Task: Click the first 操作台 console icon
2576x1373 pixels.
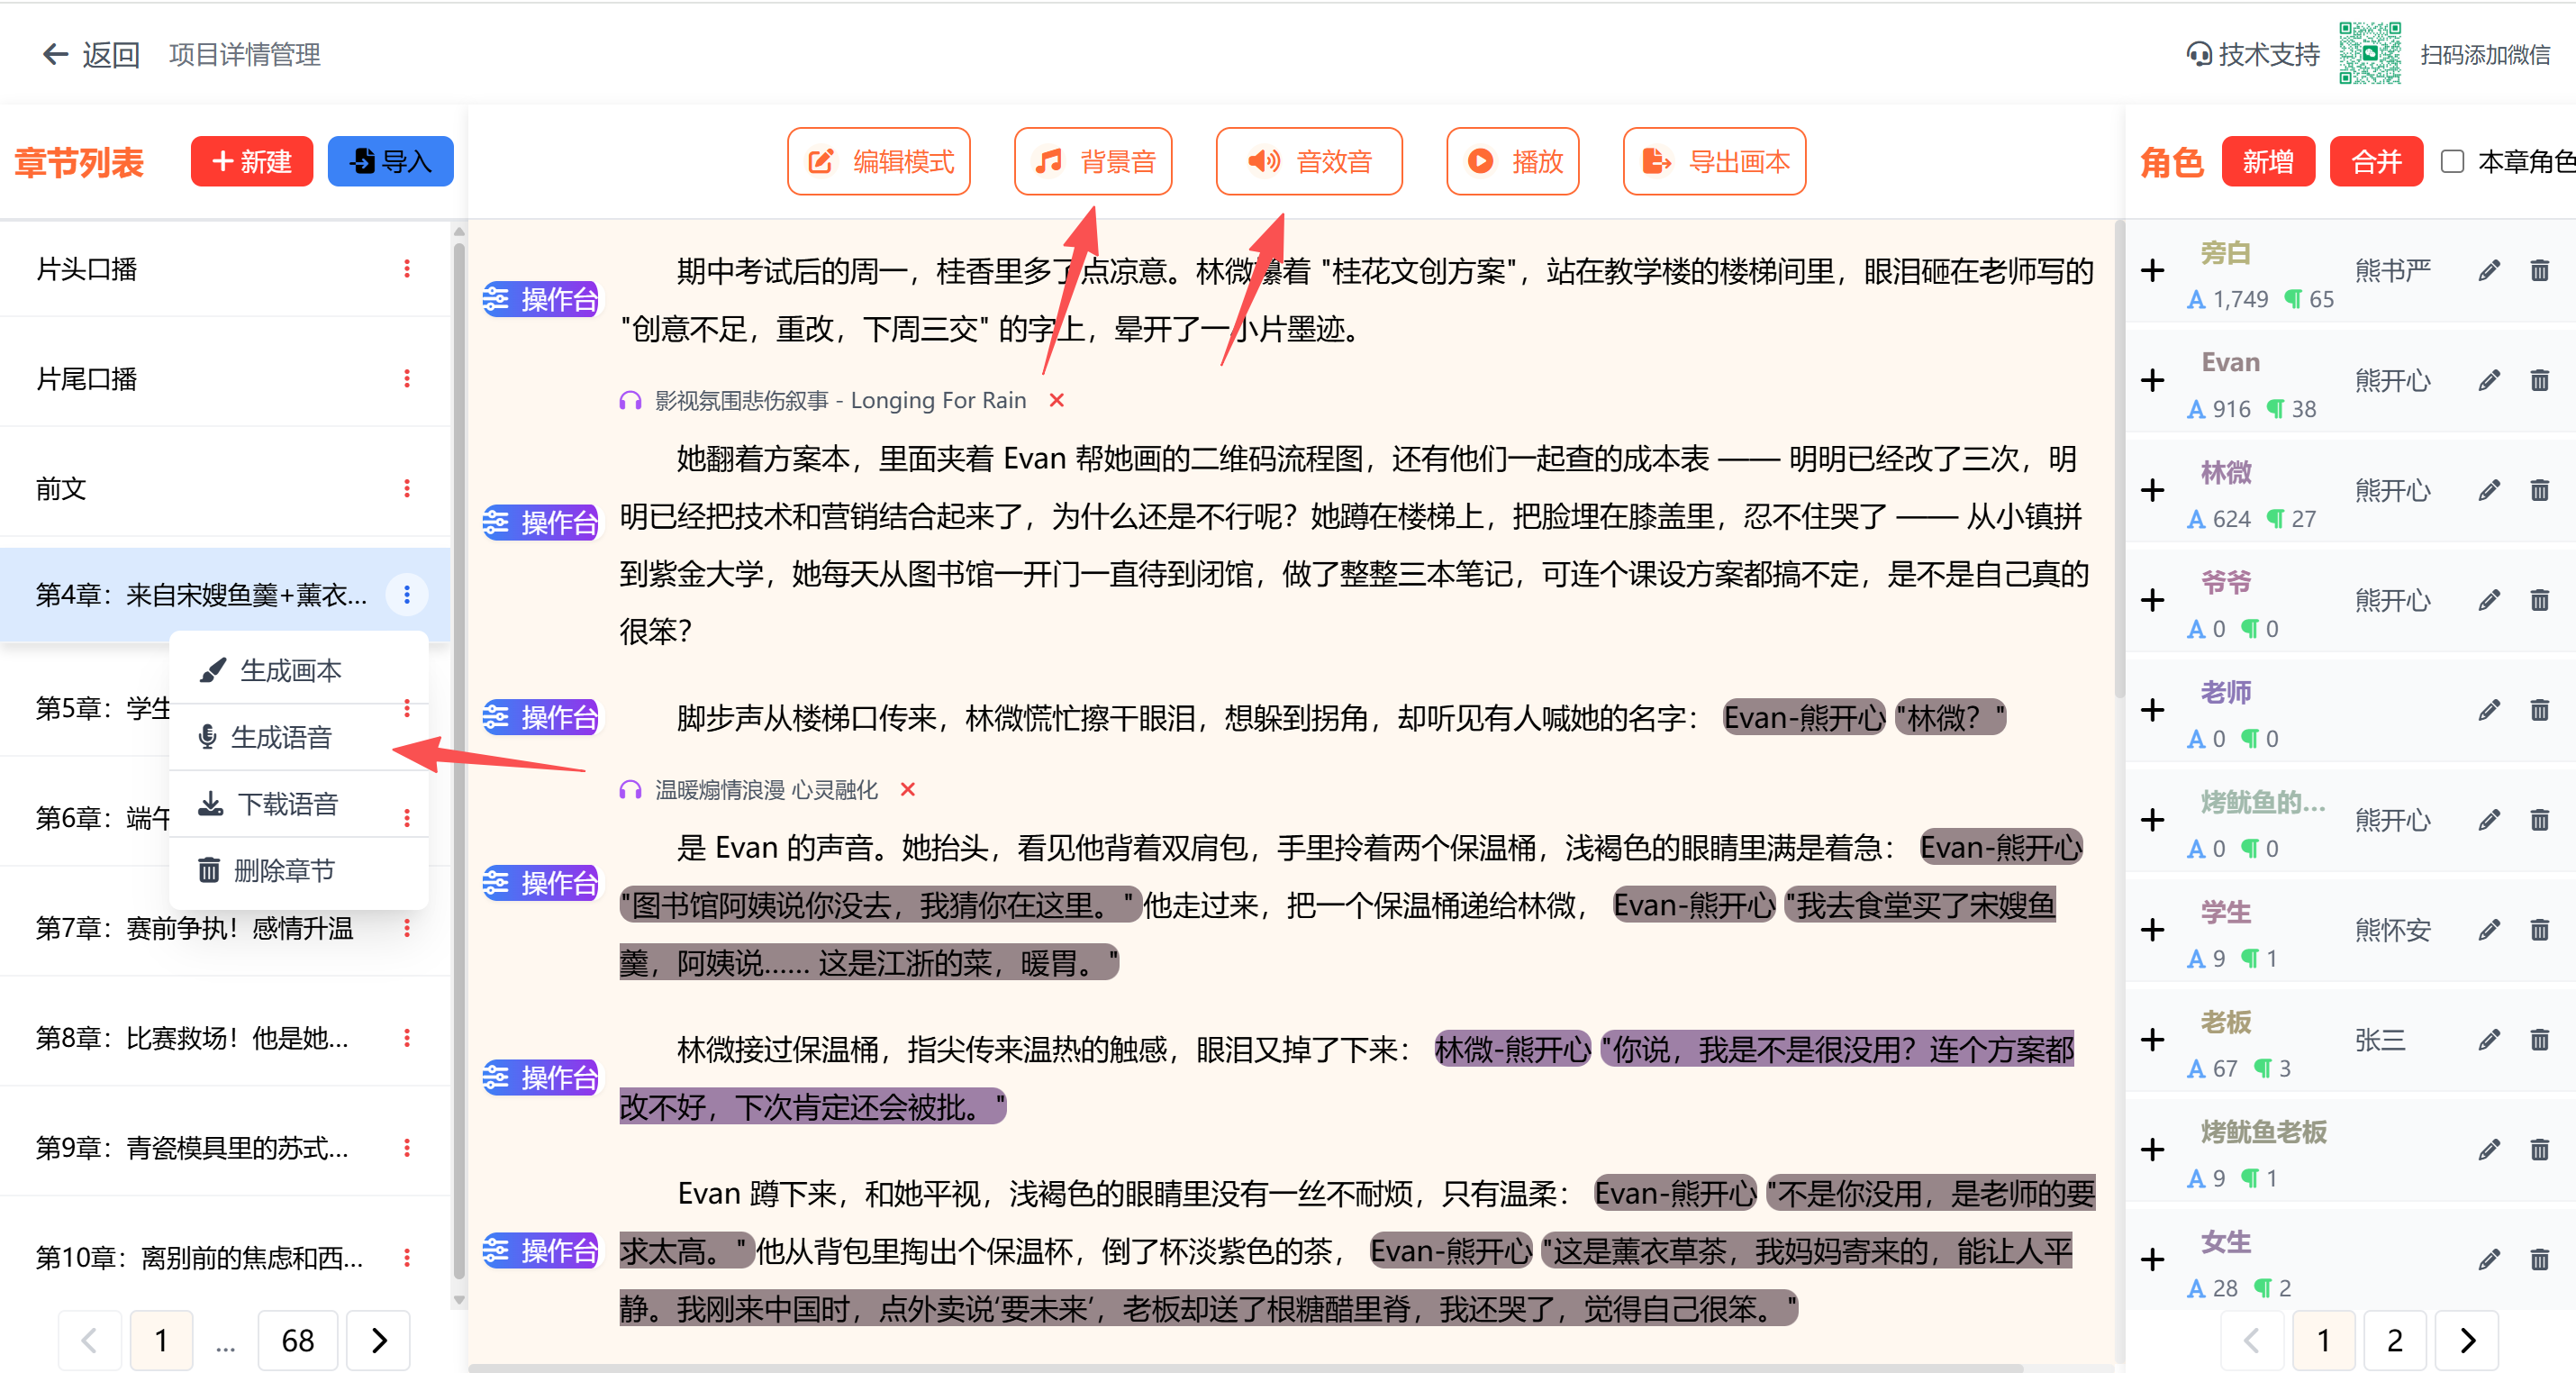Action: (540, 299)
